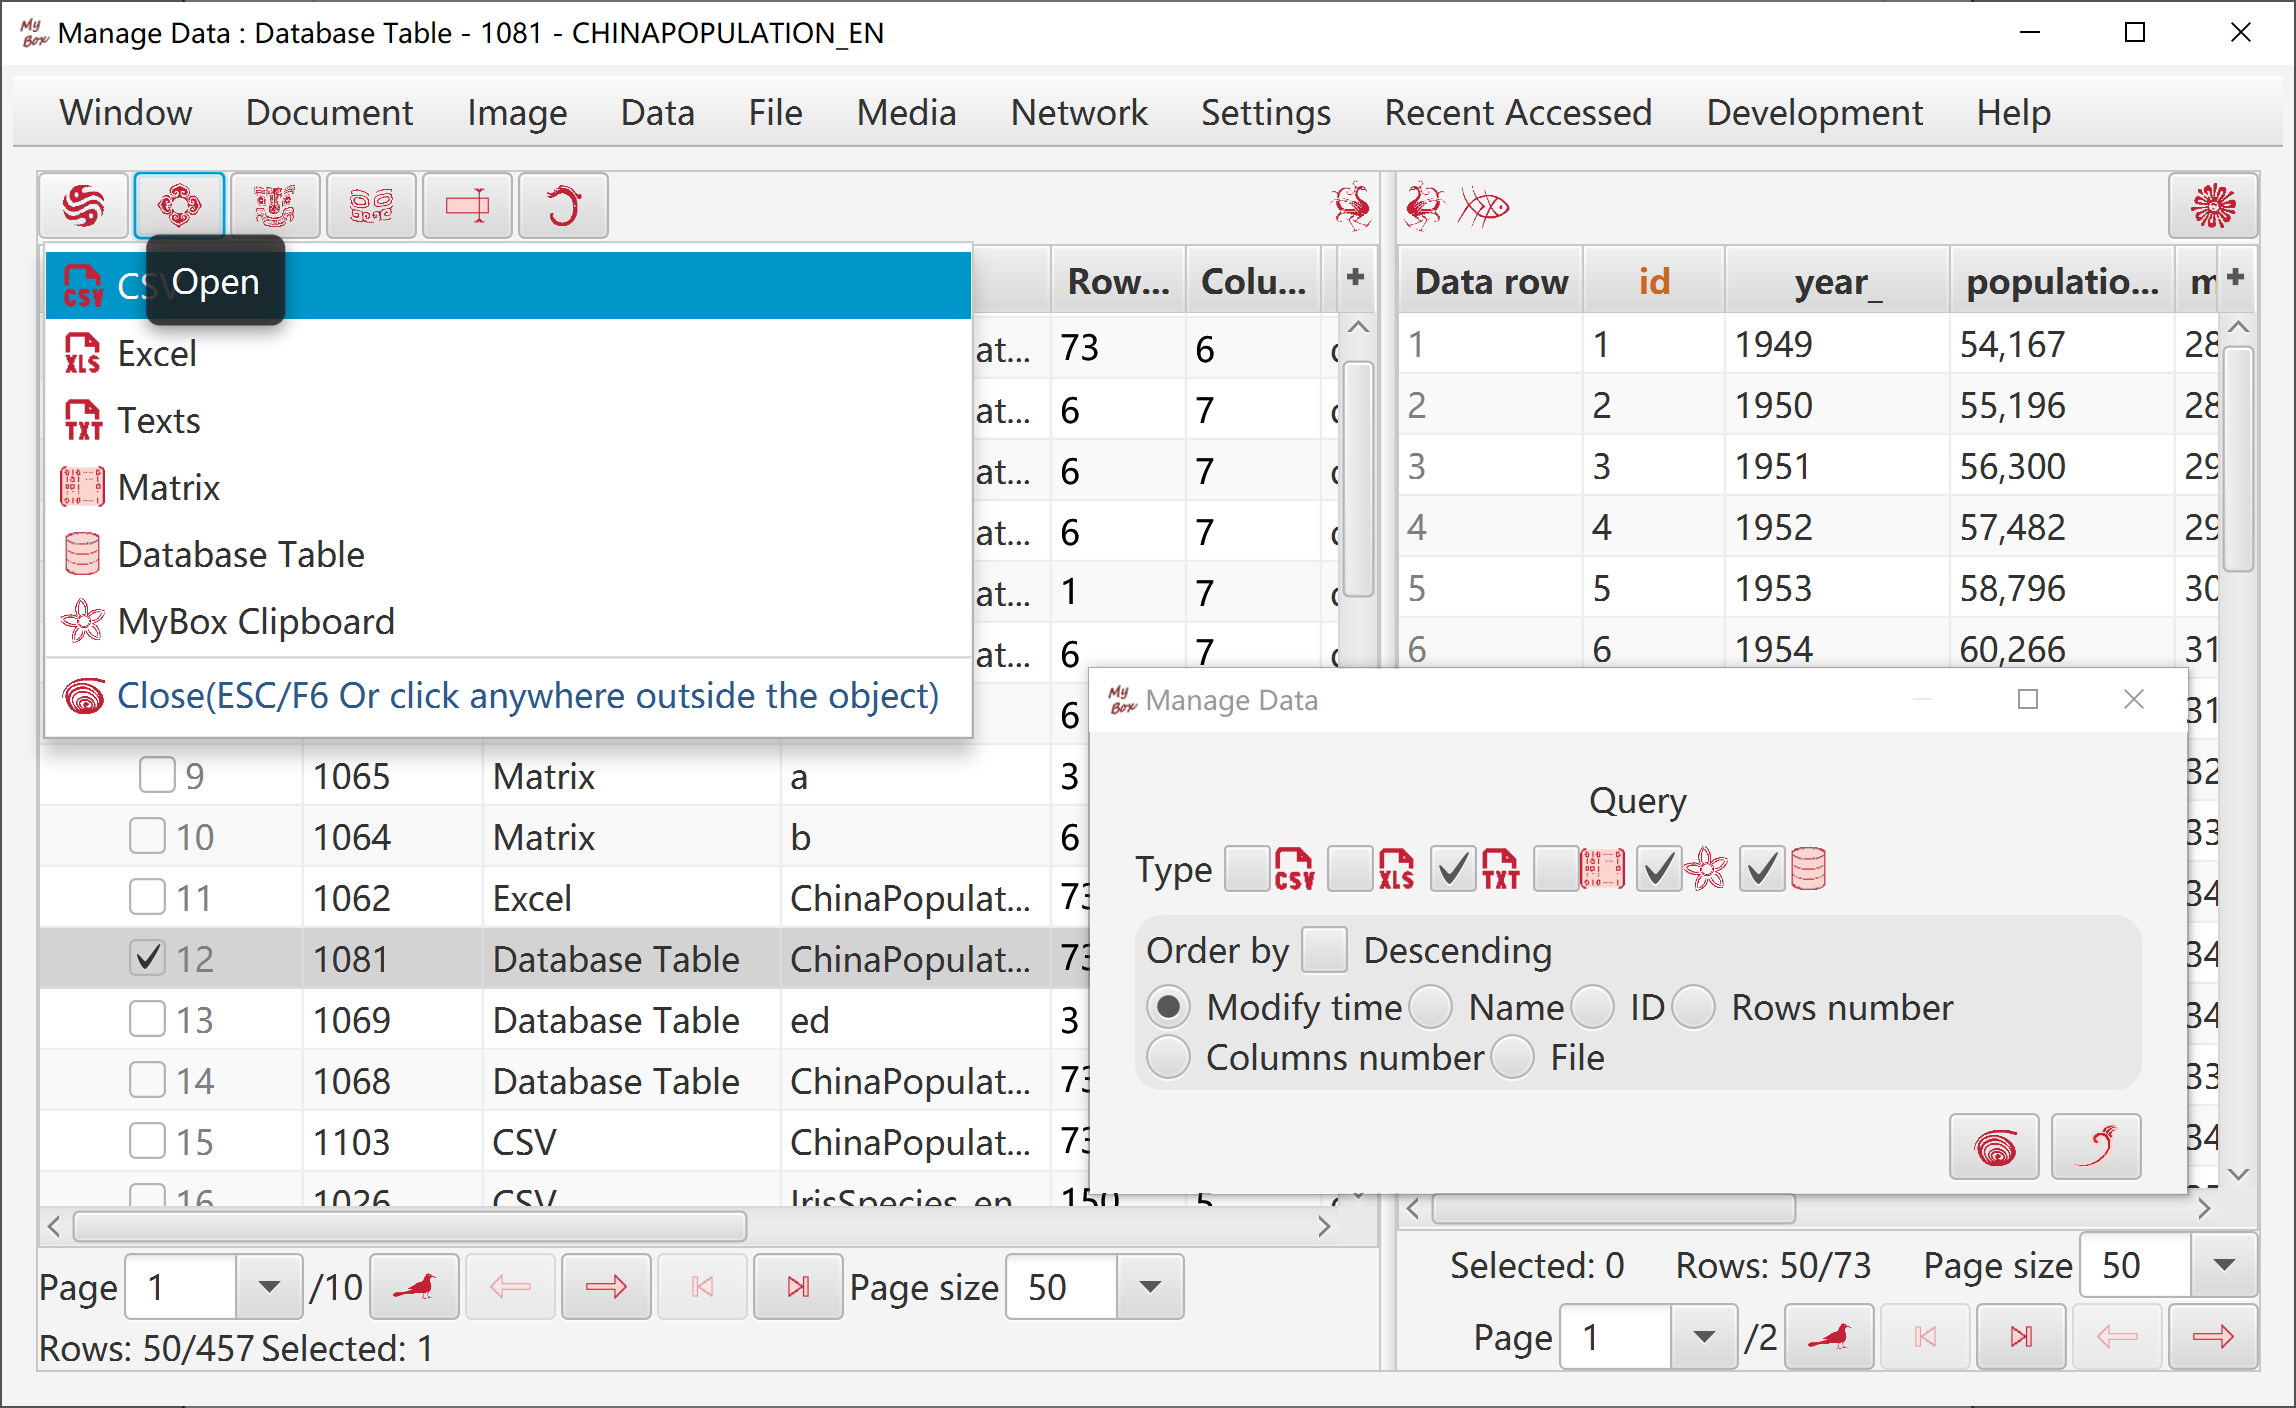Open the left Page number dropdown
The image size is (2296, 1408).
[269, 1287]
